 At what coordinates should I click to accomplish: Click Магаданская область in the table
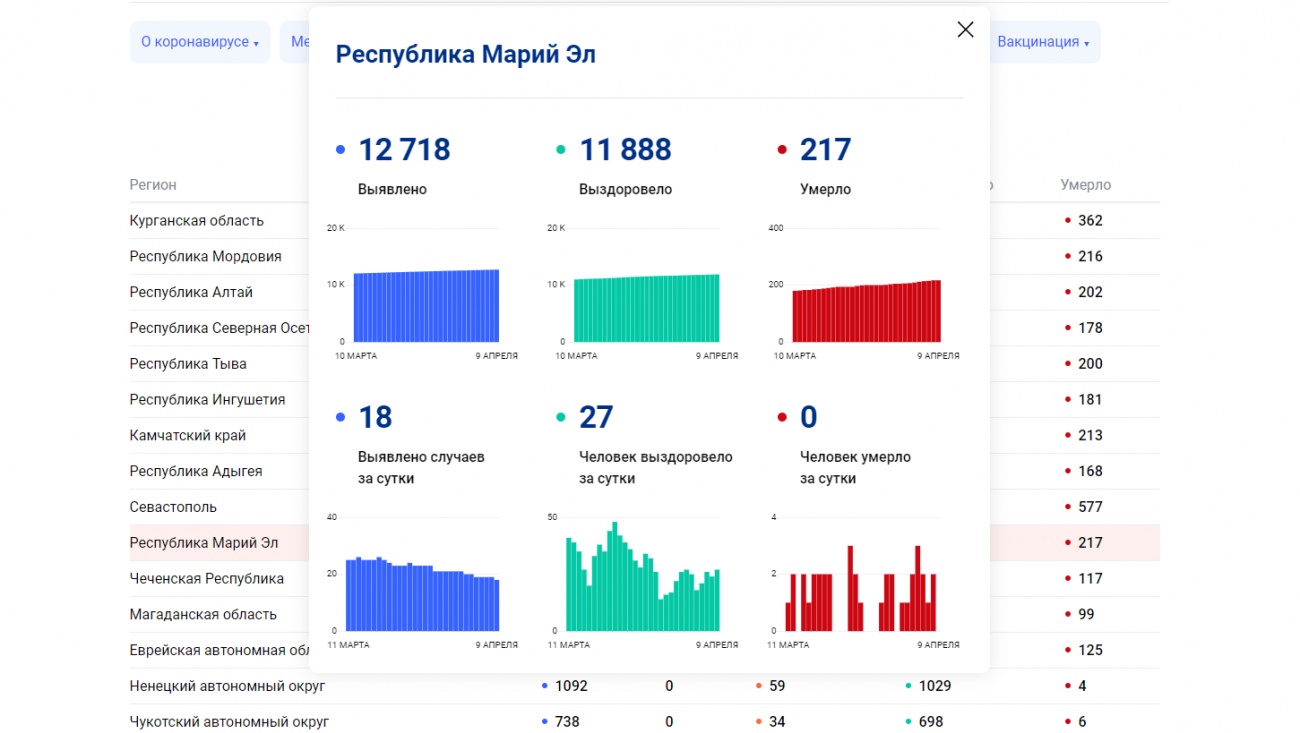(203, 615)
